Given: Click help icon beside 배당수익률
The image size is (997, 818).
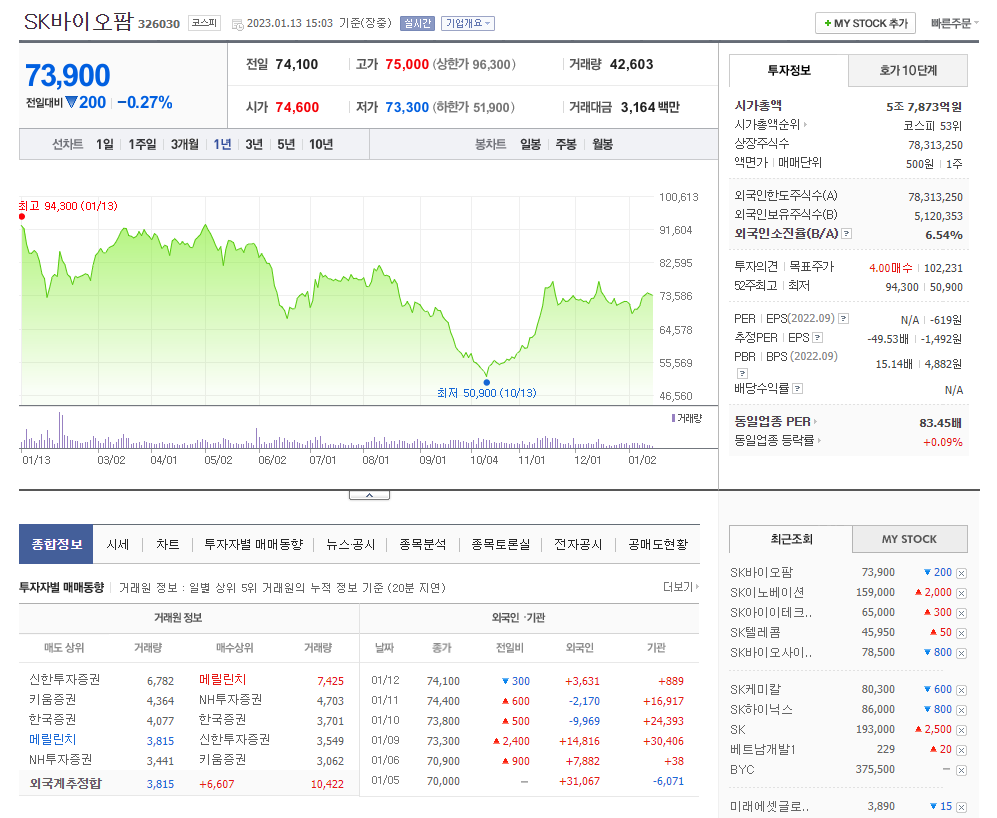Looking at the screenshot, I should tap(797, 389).
